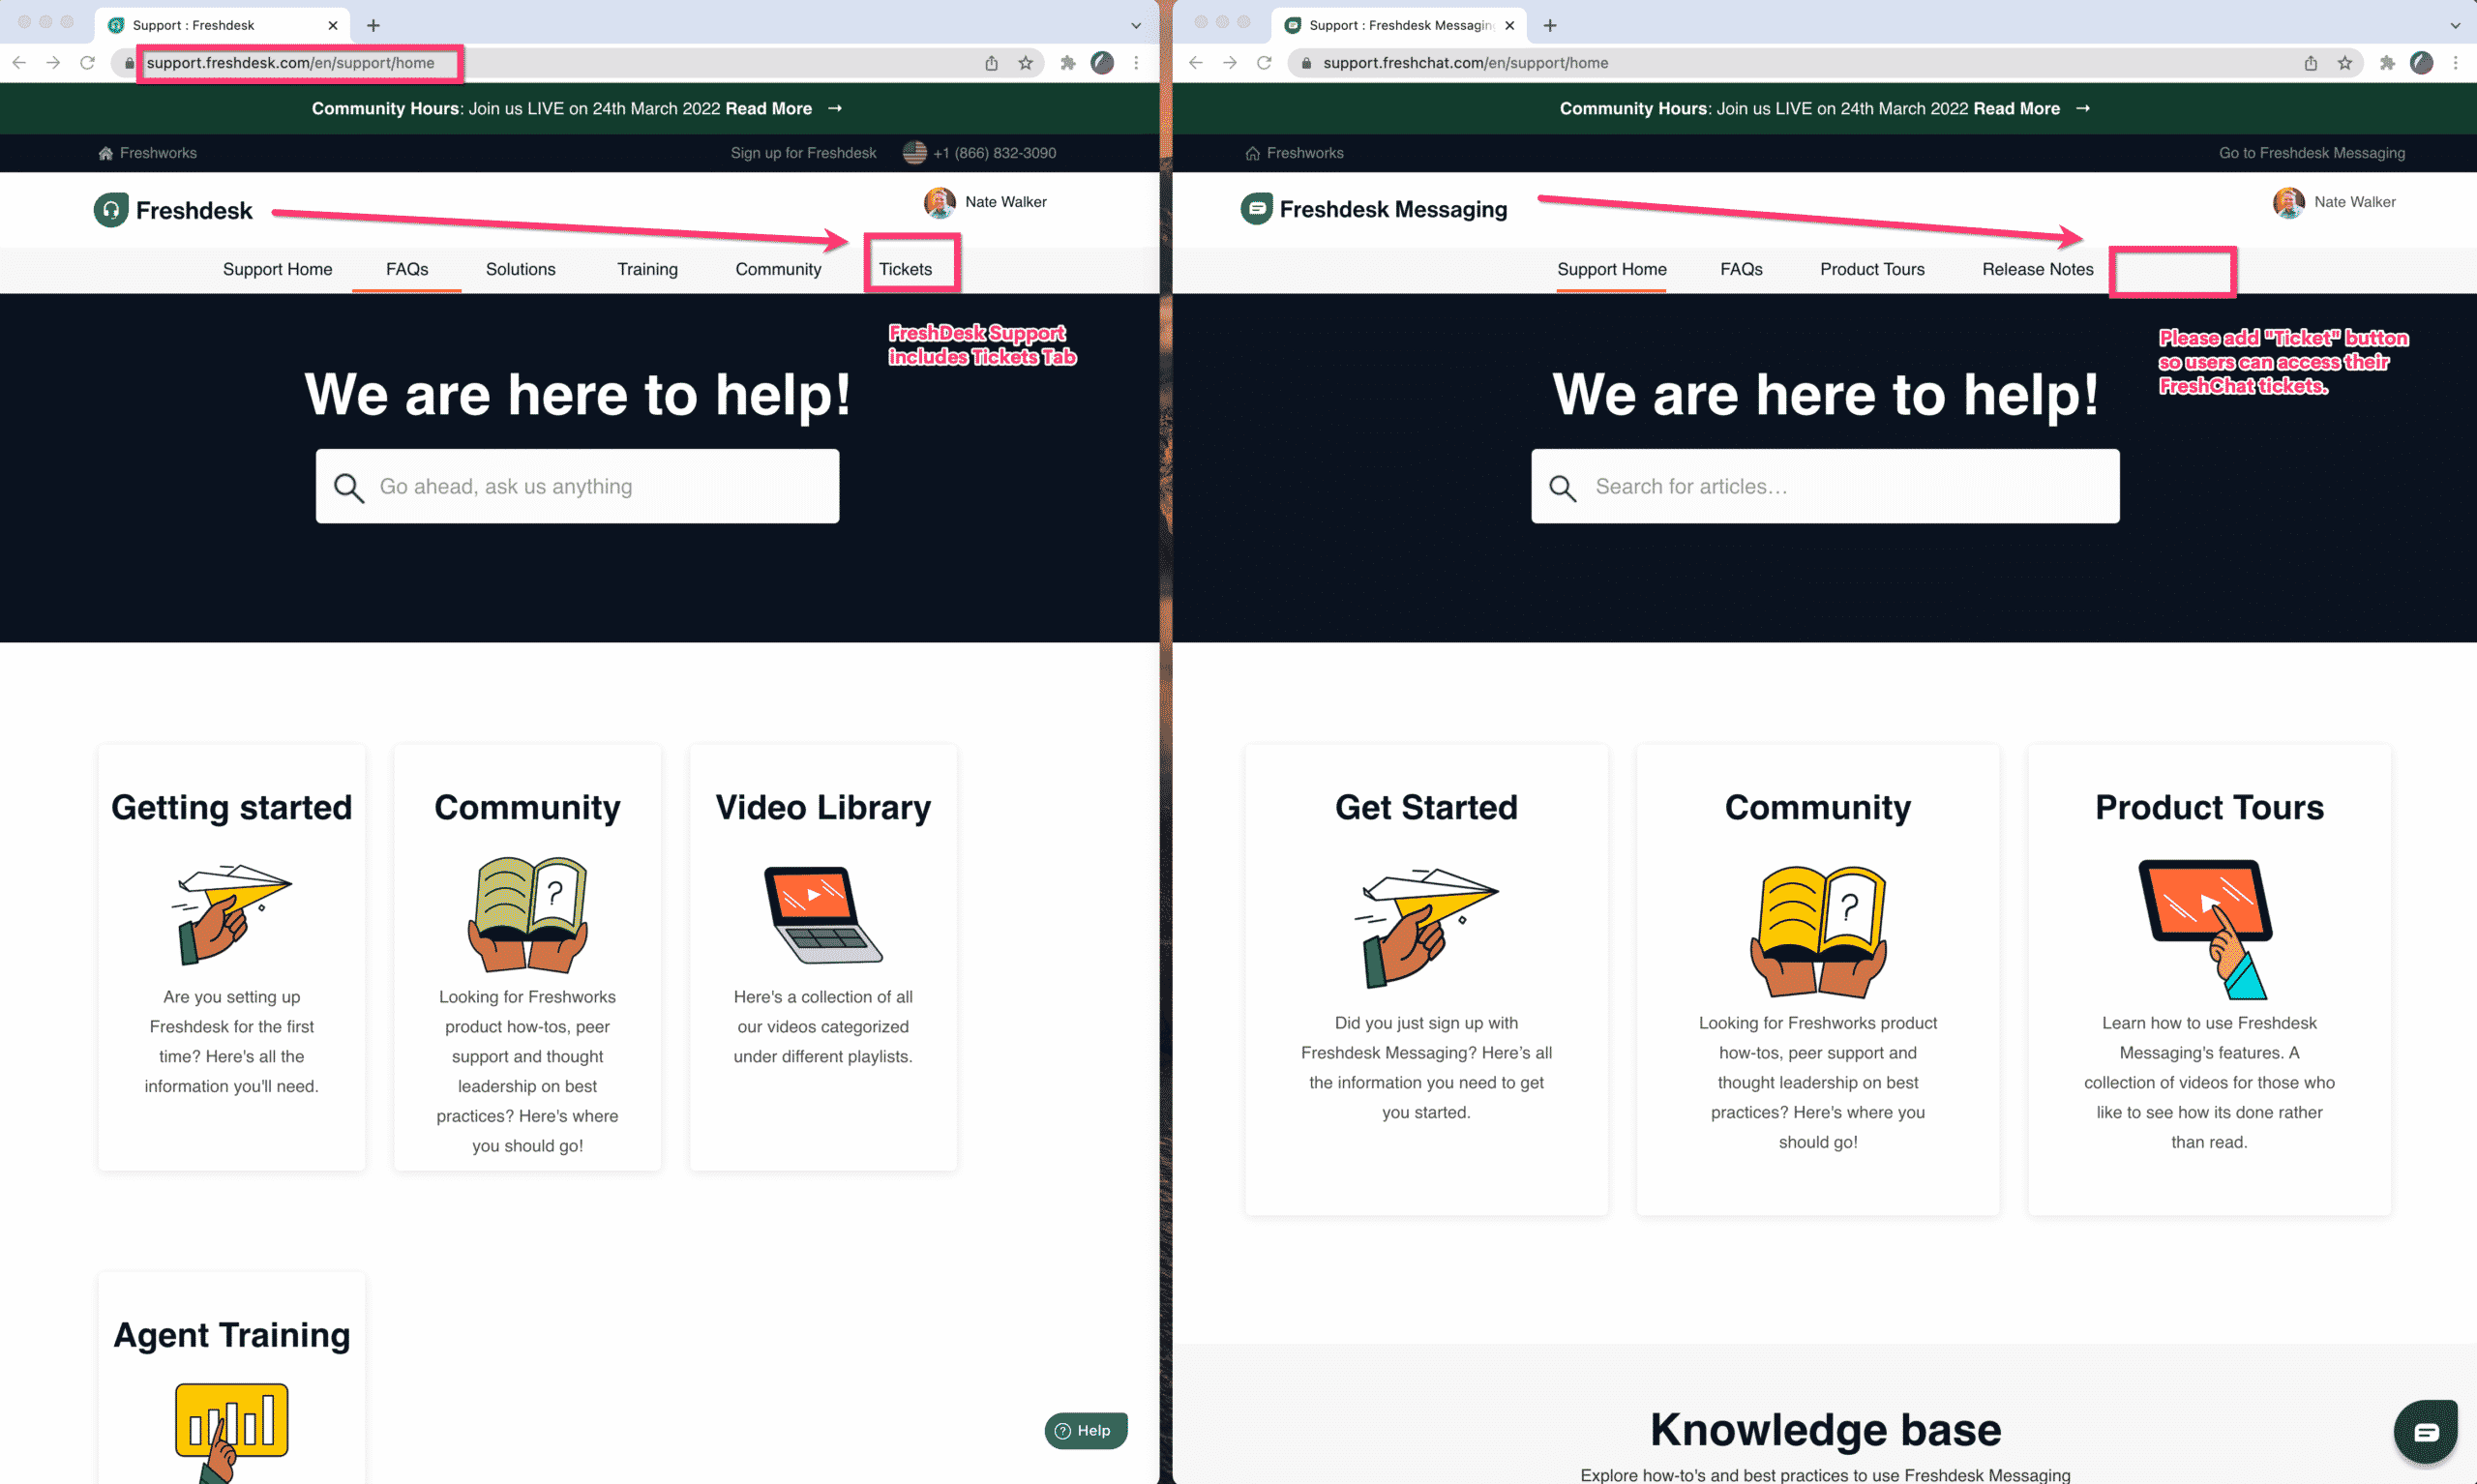Open three-dot Chrome menu in Messaging window
Viewport: 2477px width, 1484px height.
click(2455, 63)
